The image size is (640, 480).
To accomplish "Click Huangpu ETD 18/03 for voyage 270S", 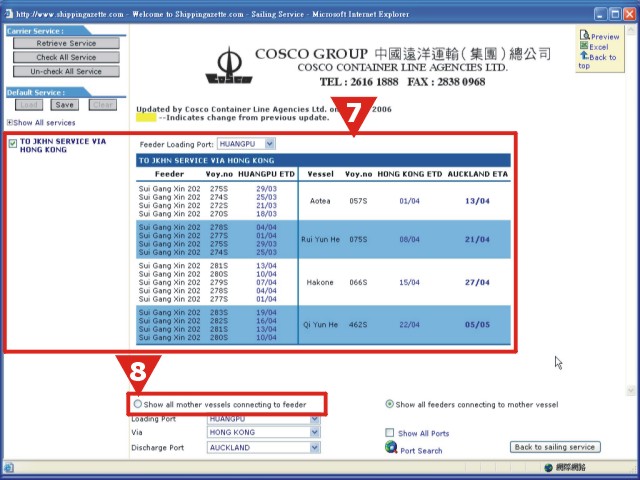I will (x=267, y=214).
